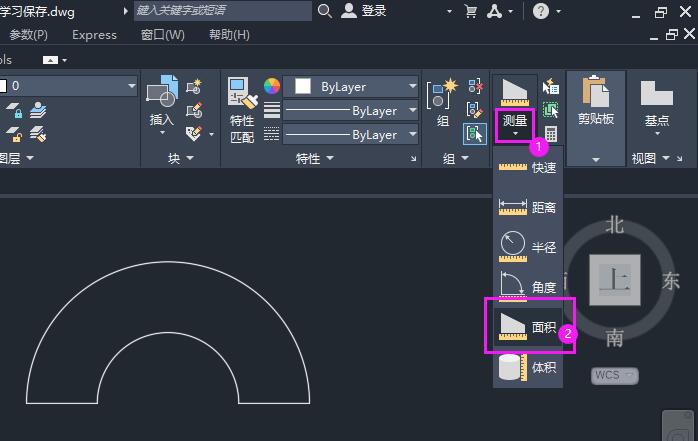Viewport: 698px width, 441px height.
Task: Click 南 on the ViewCube compass
Action: coord(614,339)
